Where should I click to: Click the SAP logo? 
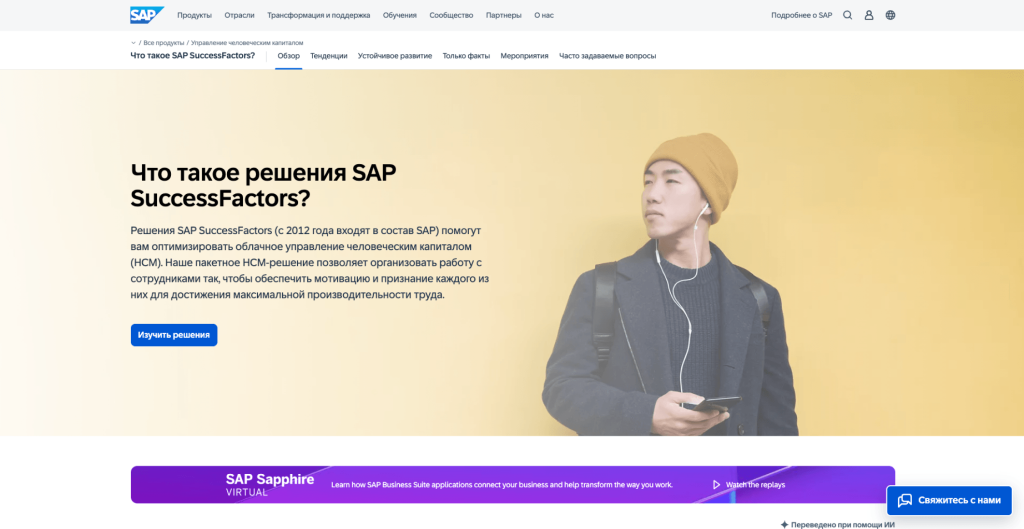coord(146,15)
